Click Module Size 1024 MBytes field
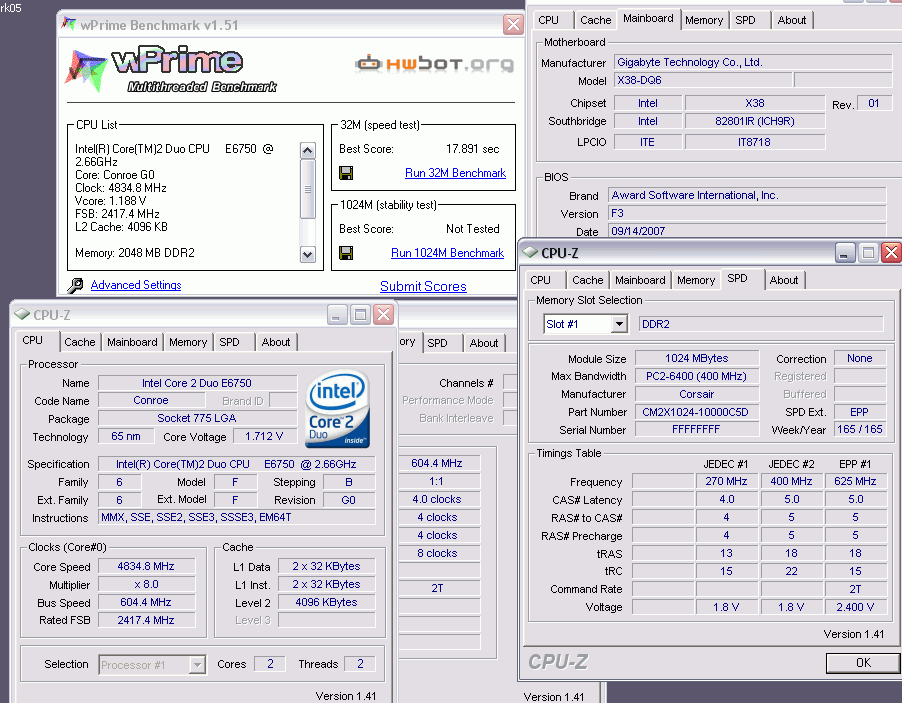Screen dimensions: 902x703 pos(695,358)
